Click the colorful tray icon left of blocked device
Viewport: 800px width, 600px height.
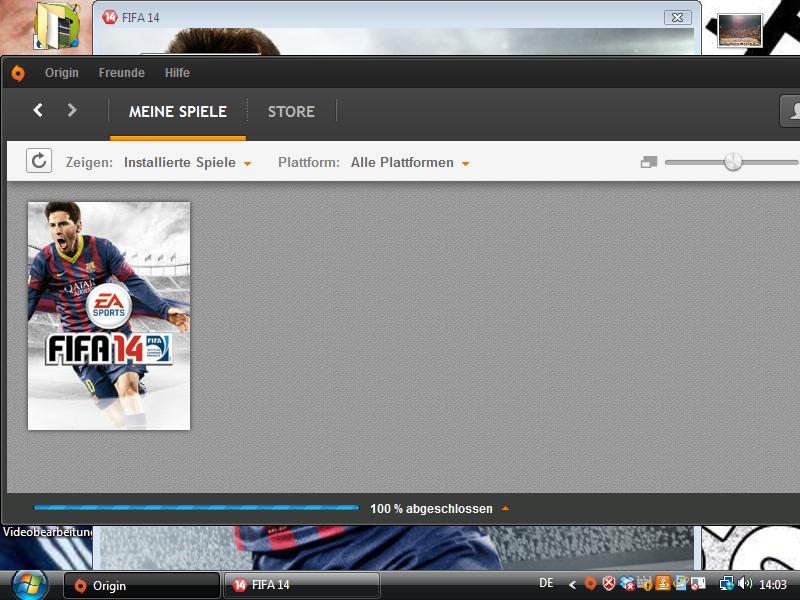(680, 584)
